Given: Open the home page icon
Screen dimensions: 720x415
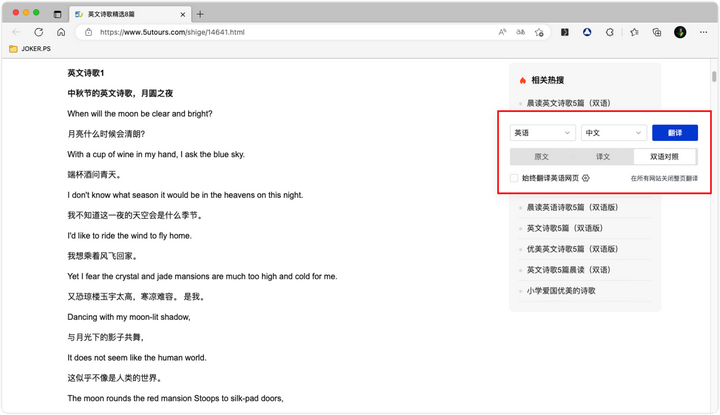Looking at the screenshot, I should coord(61,32).
